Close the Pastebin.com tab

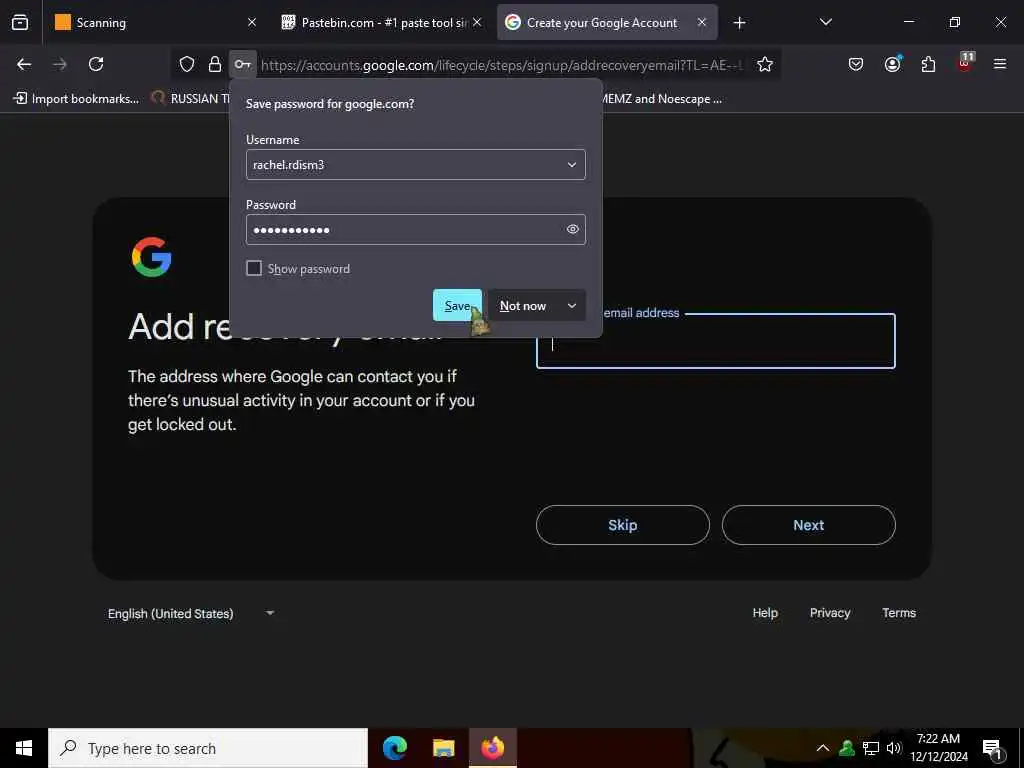pyautogui.click(x=477, y=22)
